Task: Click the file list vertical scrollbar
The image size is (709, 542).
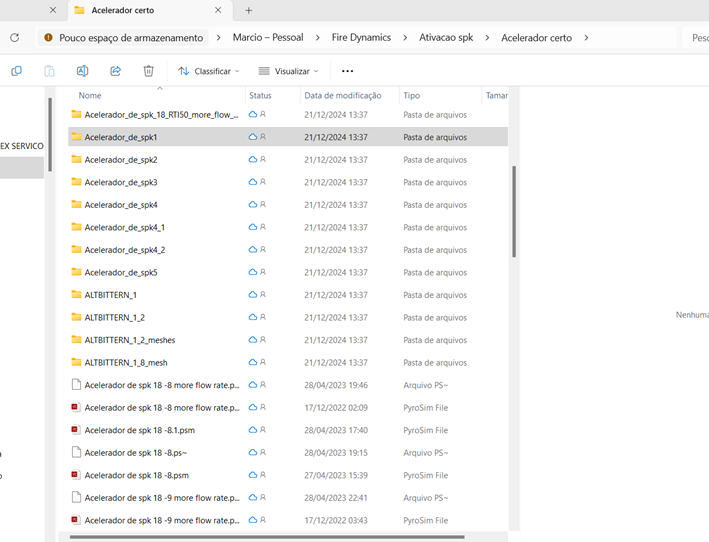Action: pyautogui.click(x=514, y=211)
